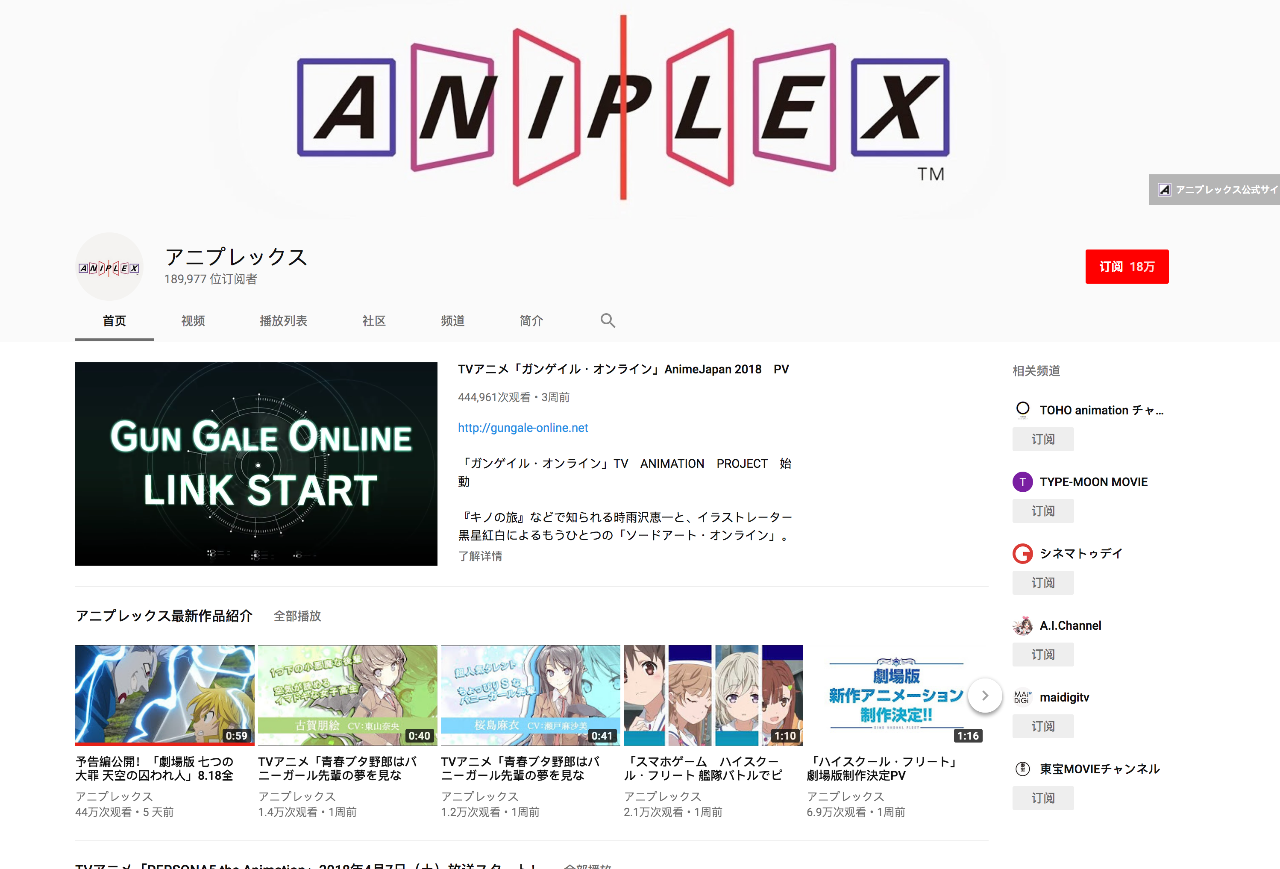Open the シネマトゥデイ red channel icon
Screen dimensions: 1280x869
(1022, 554)
